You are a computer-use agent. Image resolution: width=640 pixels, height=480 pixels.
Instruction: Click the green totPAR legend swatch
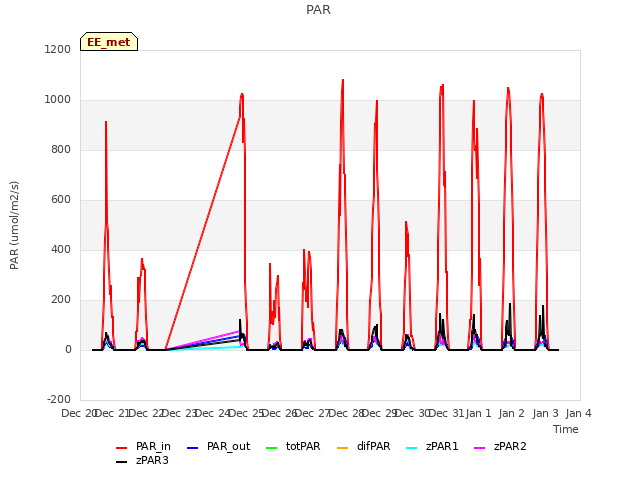click(271, 448)
